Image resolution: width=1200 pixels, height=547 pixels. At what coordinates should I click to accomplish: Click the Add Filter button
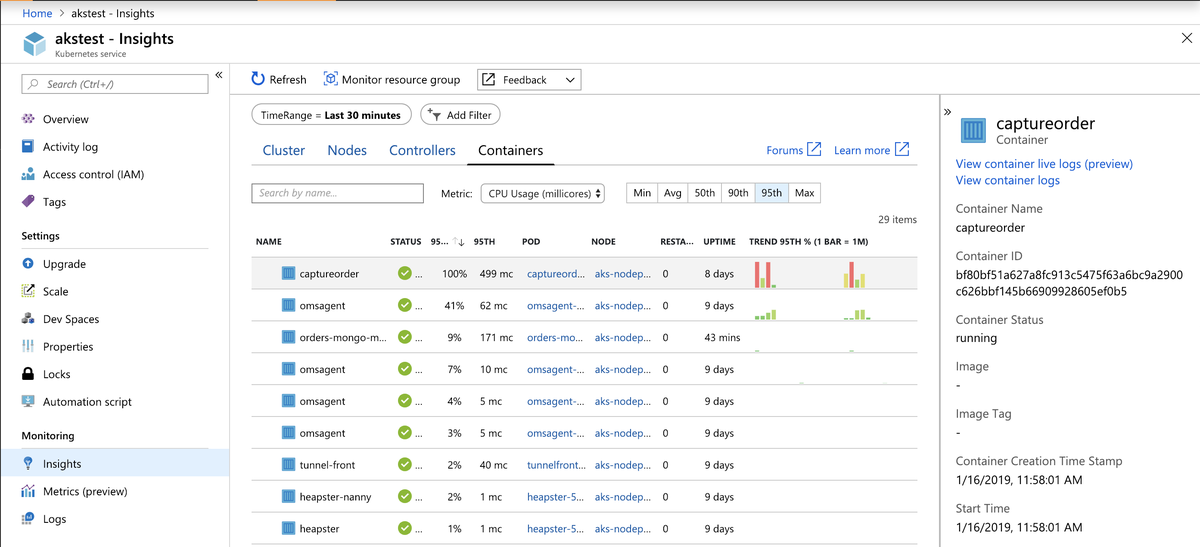[460, 115]
